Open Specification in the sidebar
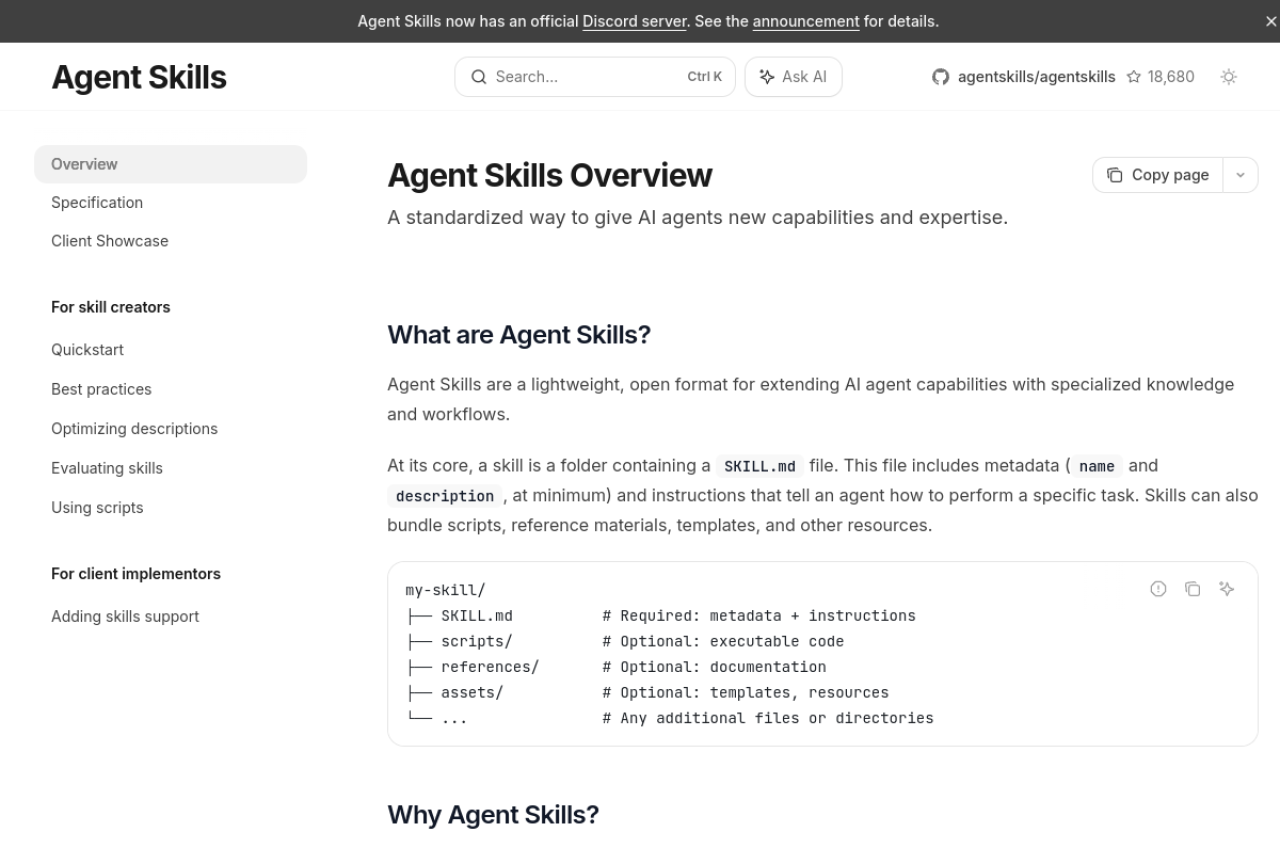The width and height of the screenshot is (1280, 853). point(97,202)
